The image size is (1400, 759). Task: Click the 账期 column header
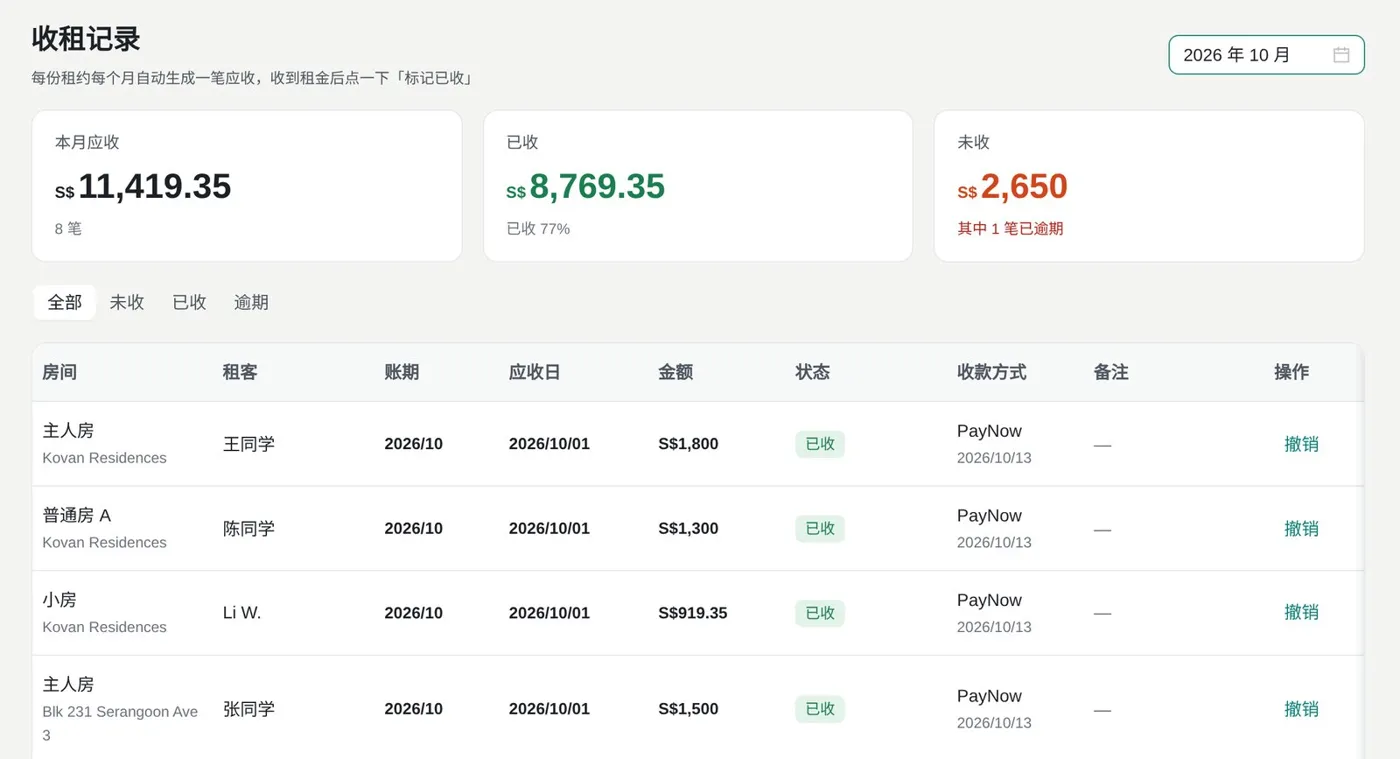pos(402,372)
